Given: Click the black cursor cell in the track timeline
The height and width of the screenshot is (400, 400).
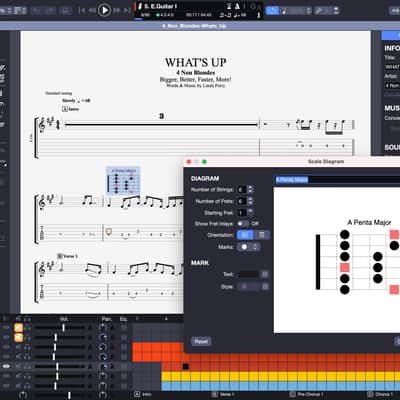Looking at the screenshot, I should click(x=186, y=366).
